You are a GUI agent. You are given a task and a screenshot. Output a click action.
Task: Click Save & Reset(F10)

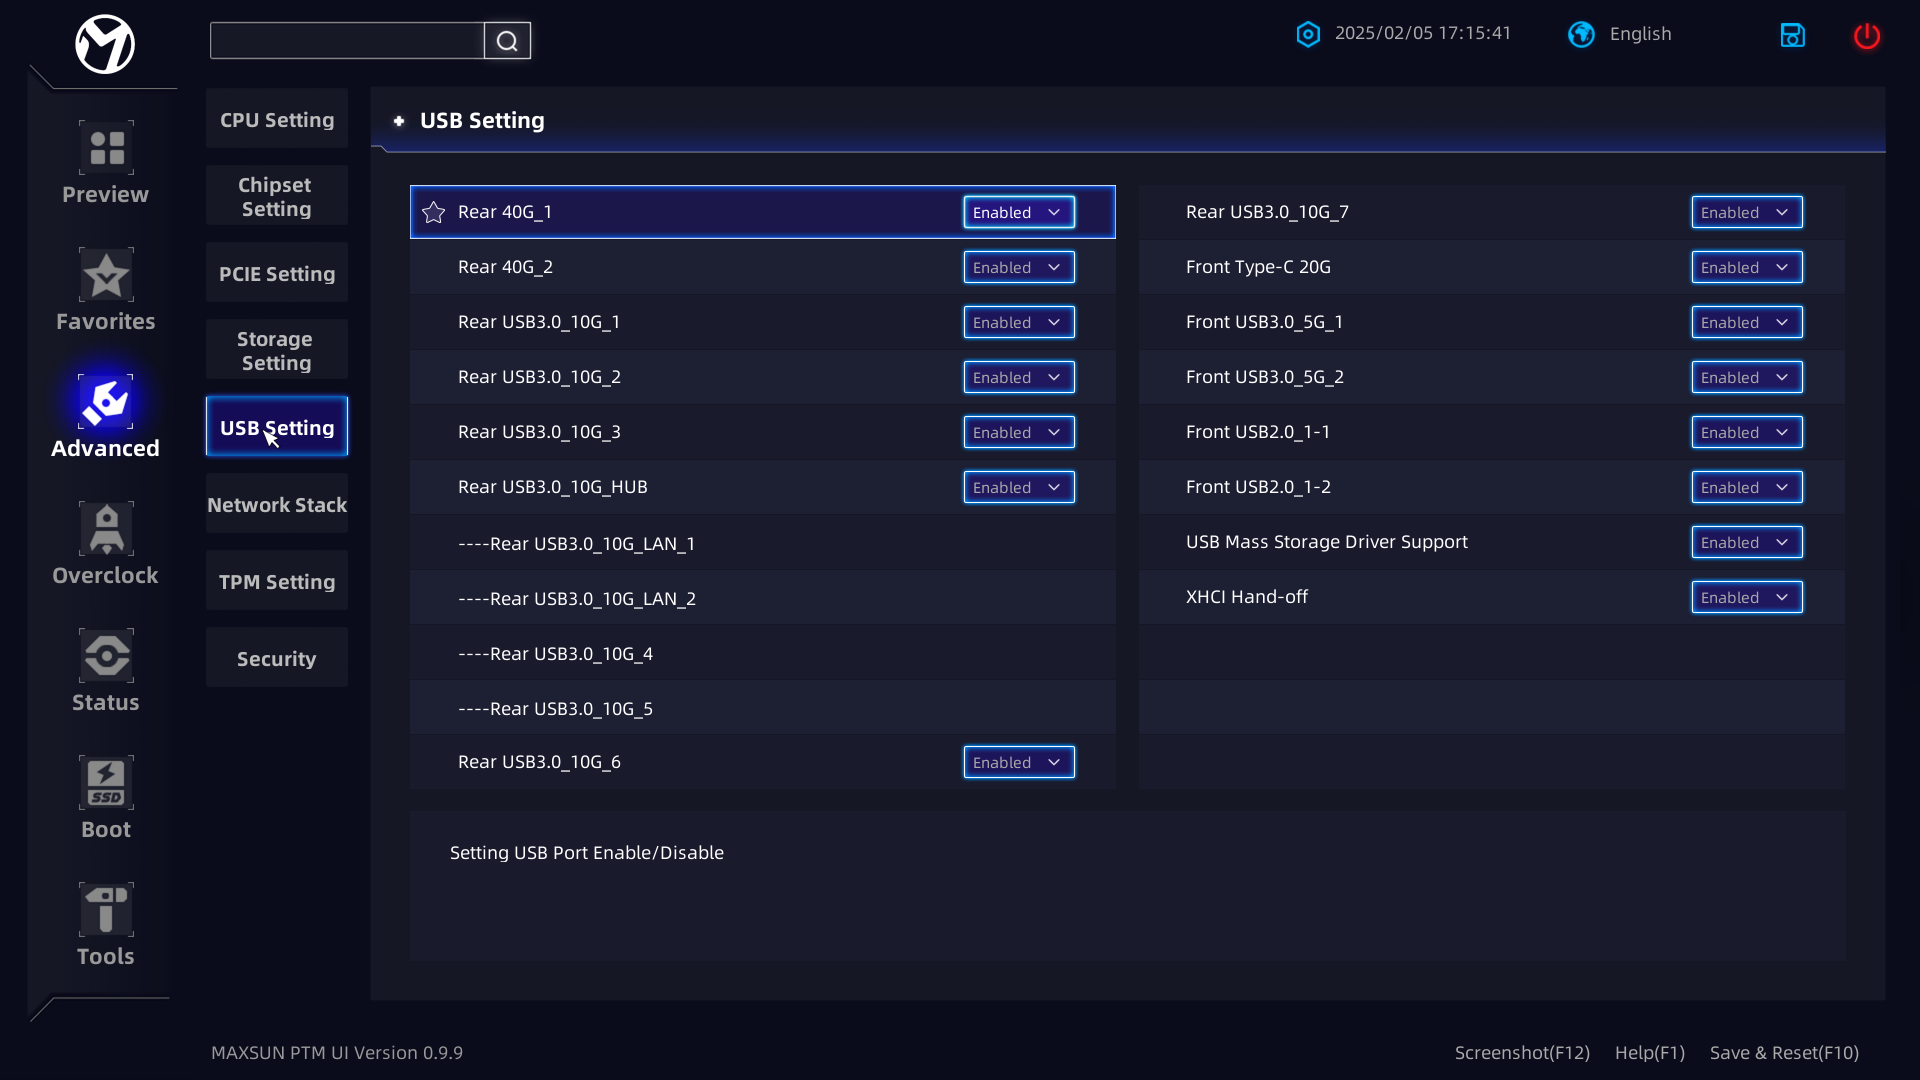(1784, 1052)
